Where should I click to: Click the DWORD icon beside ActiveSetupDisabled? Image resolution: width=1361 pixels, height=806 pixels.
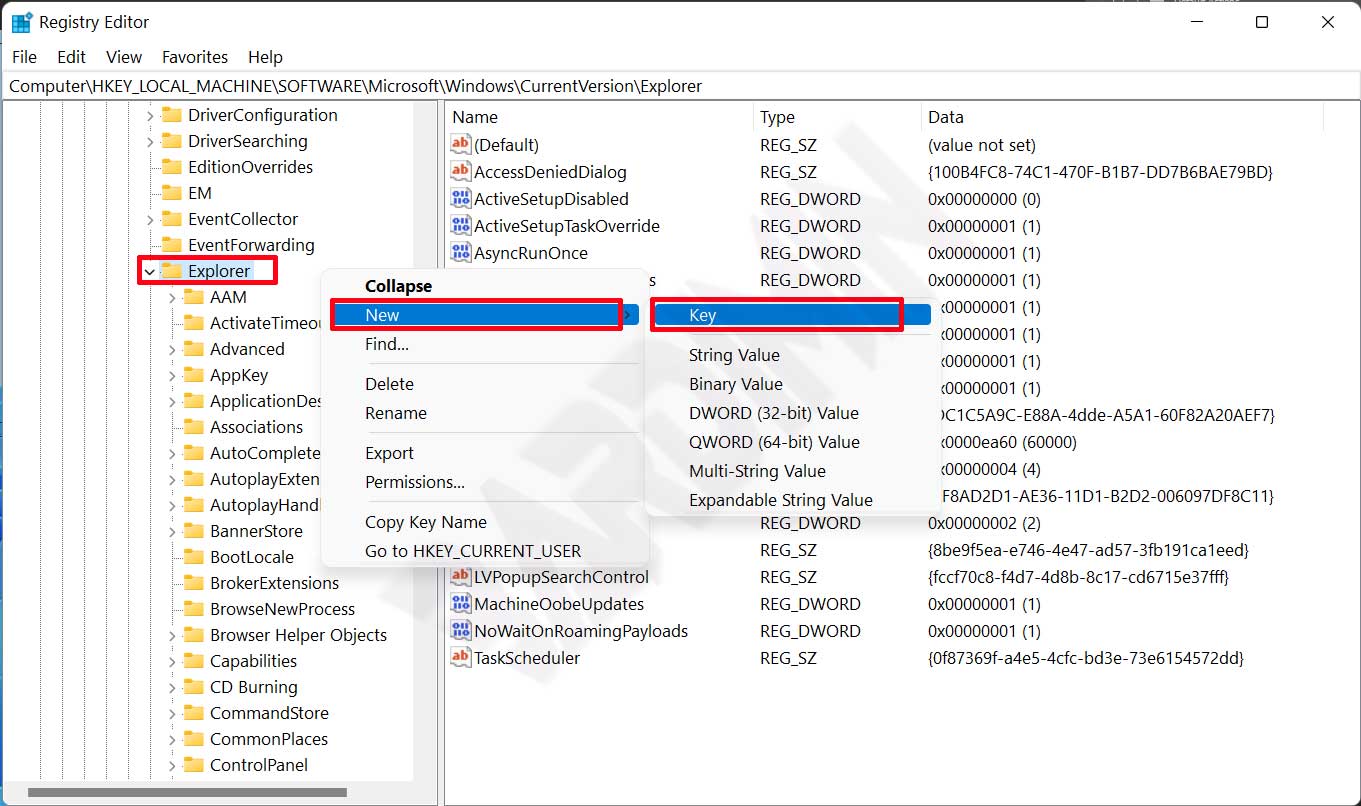461,199
